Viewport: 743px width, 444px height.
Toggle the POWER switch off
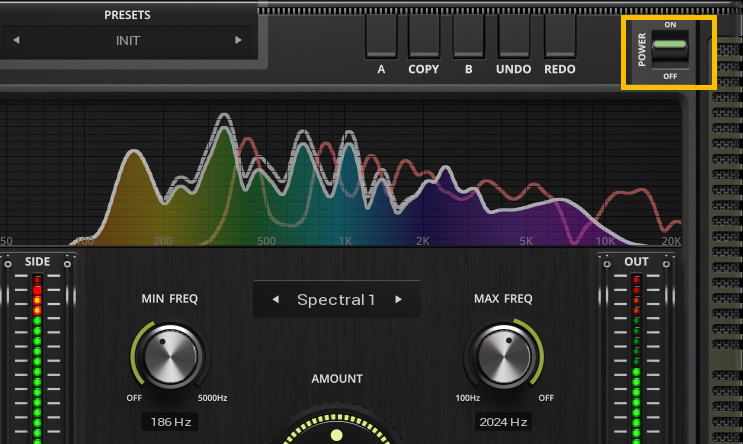tap(670, 49)
